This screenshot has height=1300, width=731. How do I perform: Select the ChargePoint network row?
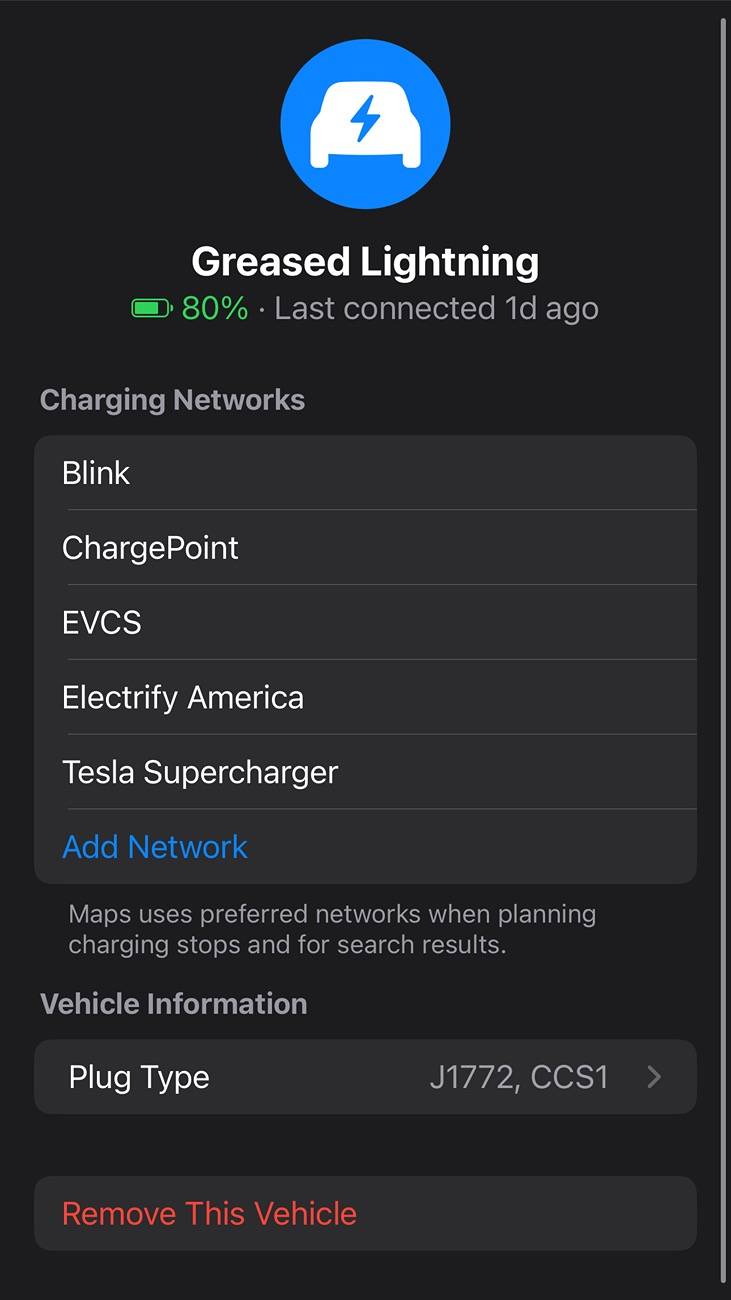(x=365, y=547)
